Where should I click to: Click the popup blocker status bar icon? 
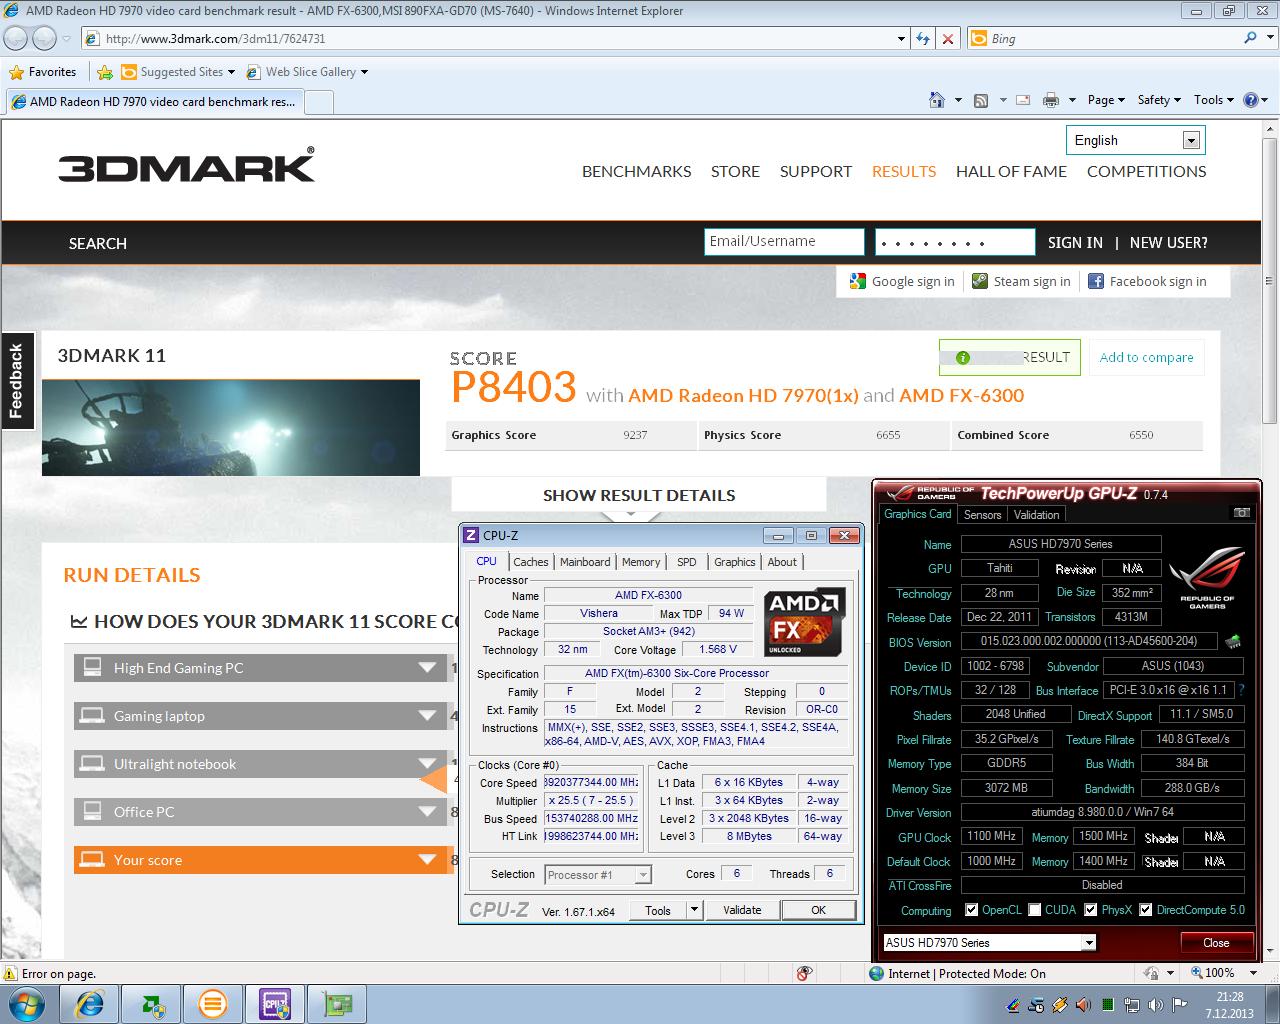coord(805,973)
